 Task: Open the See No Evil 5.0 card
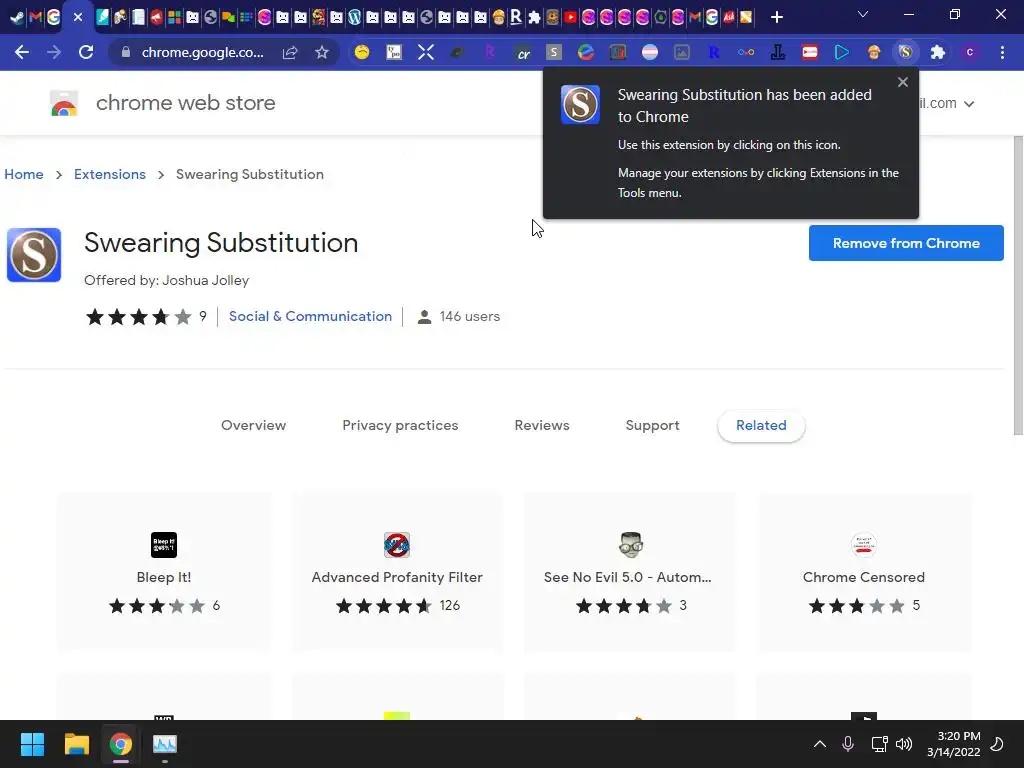point(630,572)
